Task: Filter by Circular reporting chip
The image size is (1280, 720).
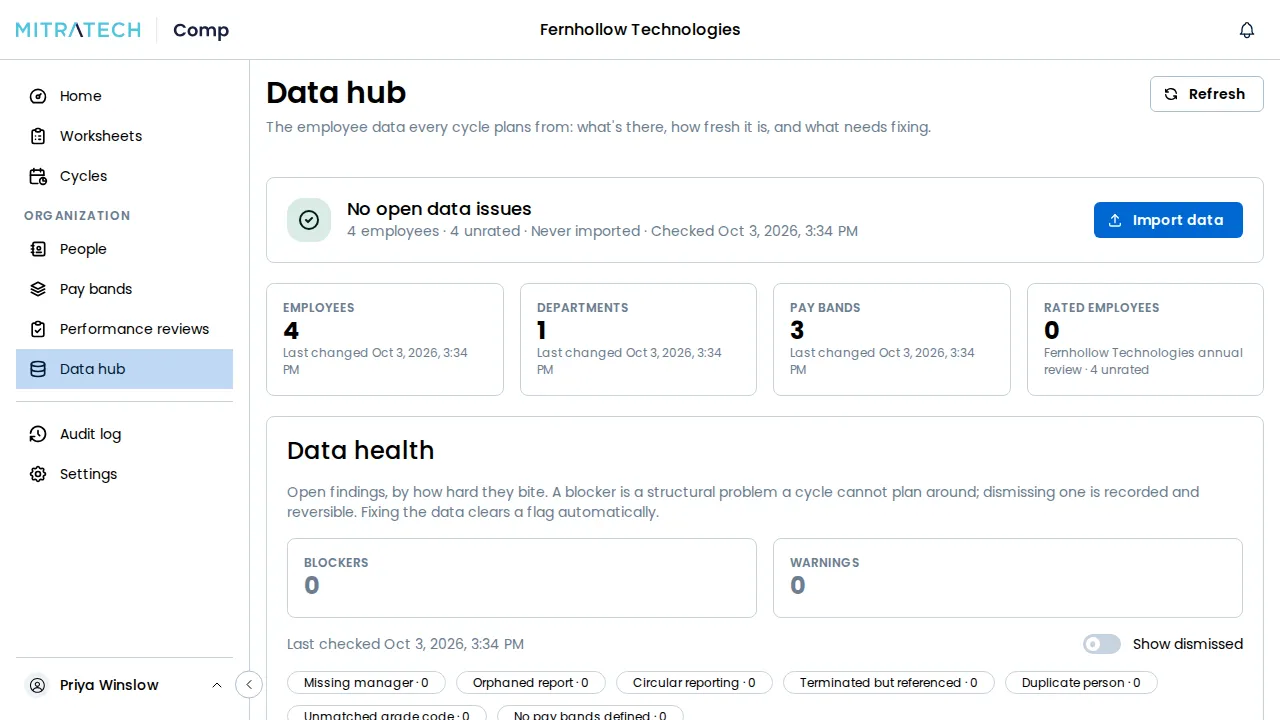Action: (694, 683)
